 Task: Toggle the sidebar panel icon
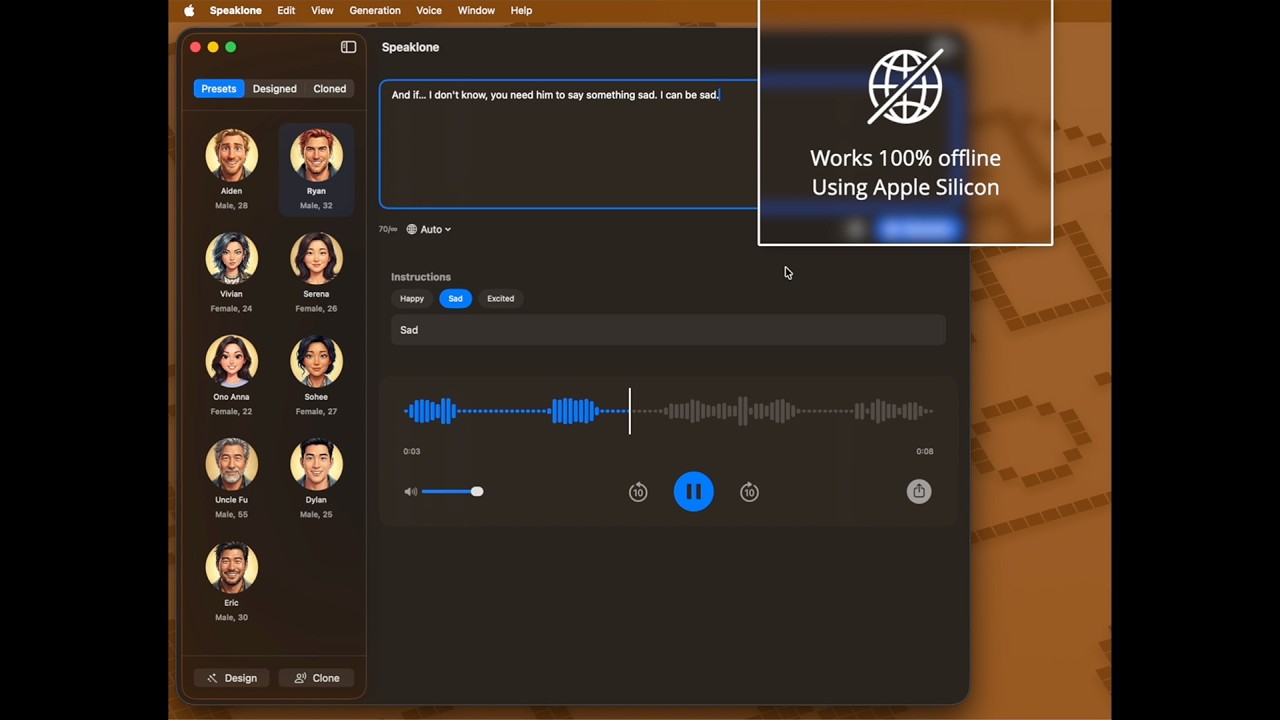click(x=348, y=47)
